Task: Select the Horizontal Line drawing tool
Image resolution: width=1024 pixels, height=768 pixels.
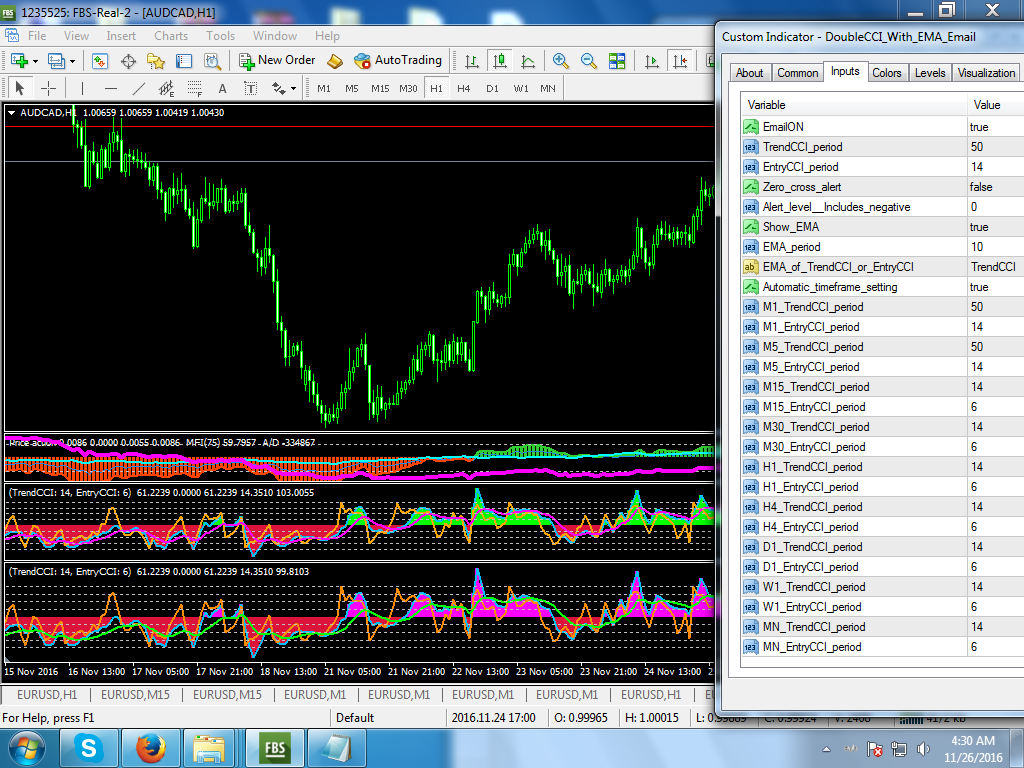Action: click(111, 88)
